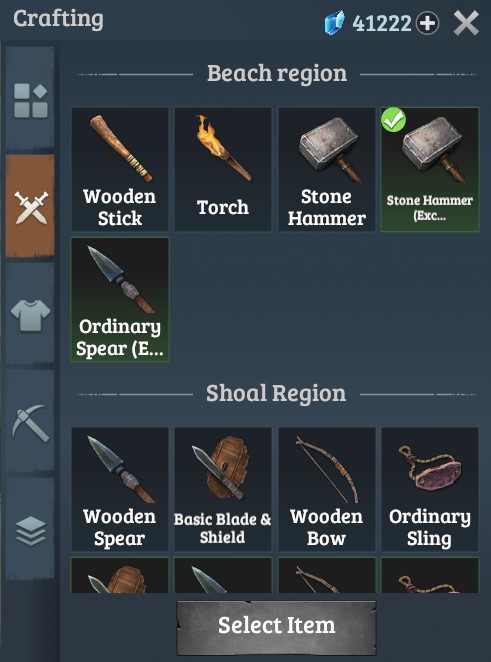Close the Crafting window
Screen dimensions: 491x662
tap(466, 23)
